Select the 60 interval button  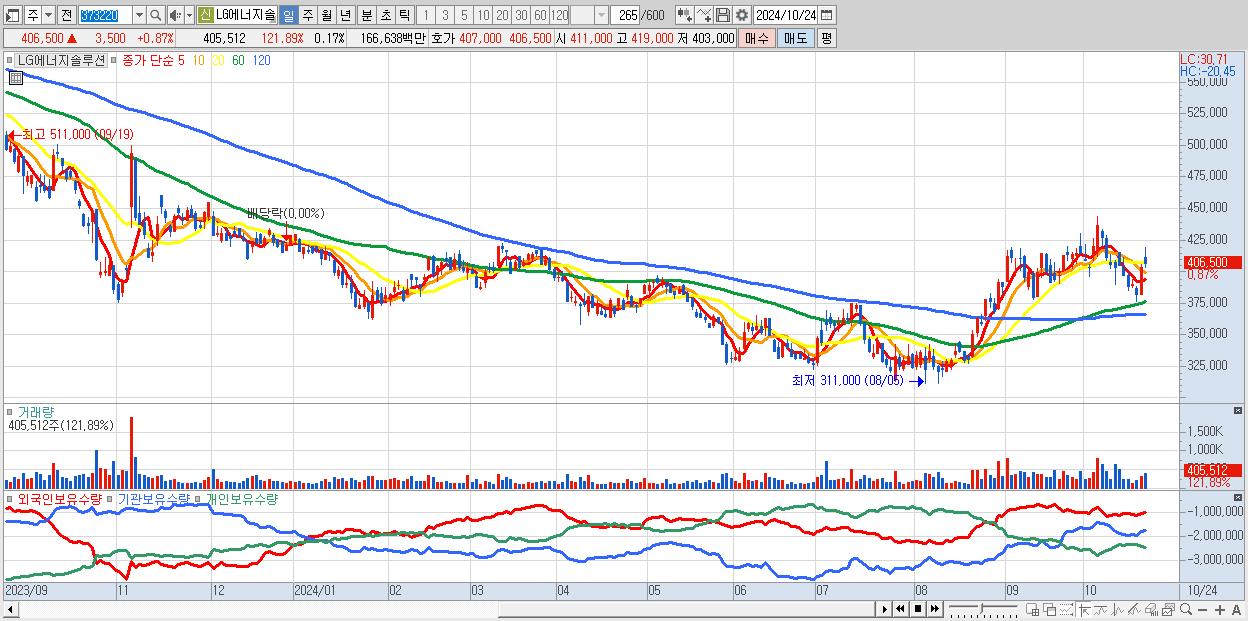[x=540, y=16]
